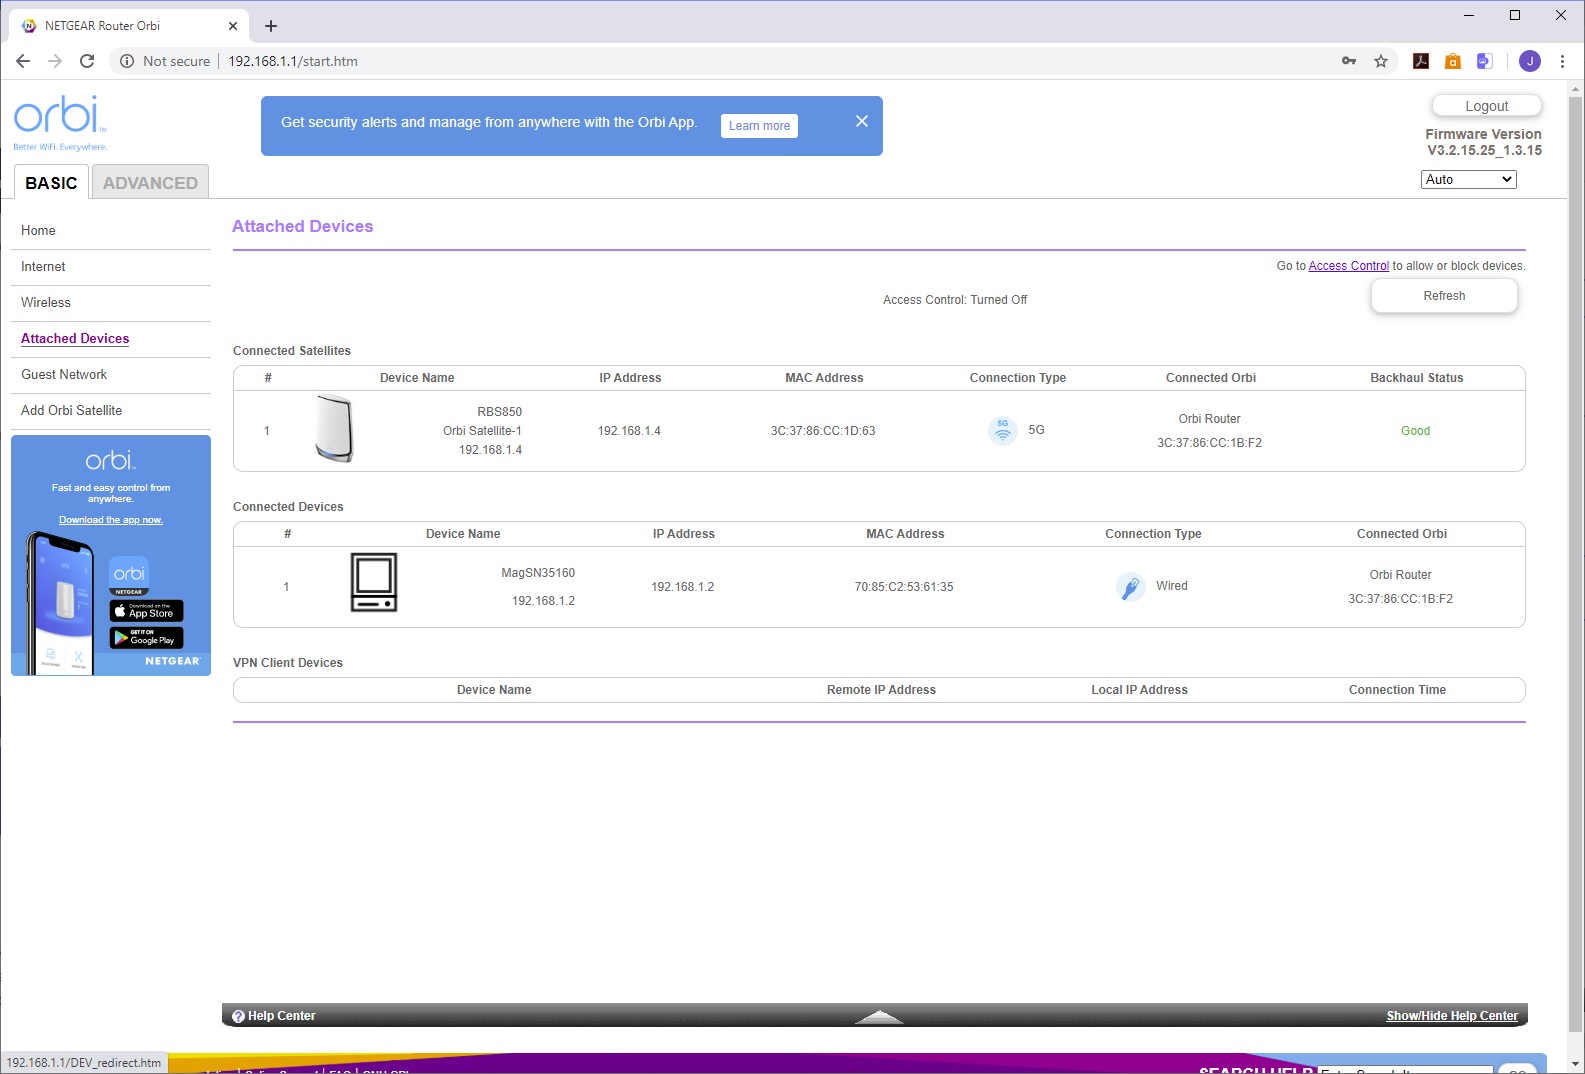Click the Google Play download badge
Viewport: 1585px width, 1074px height.
(146, 638)
